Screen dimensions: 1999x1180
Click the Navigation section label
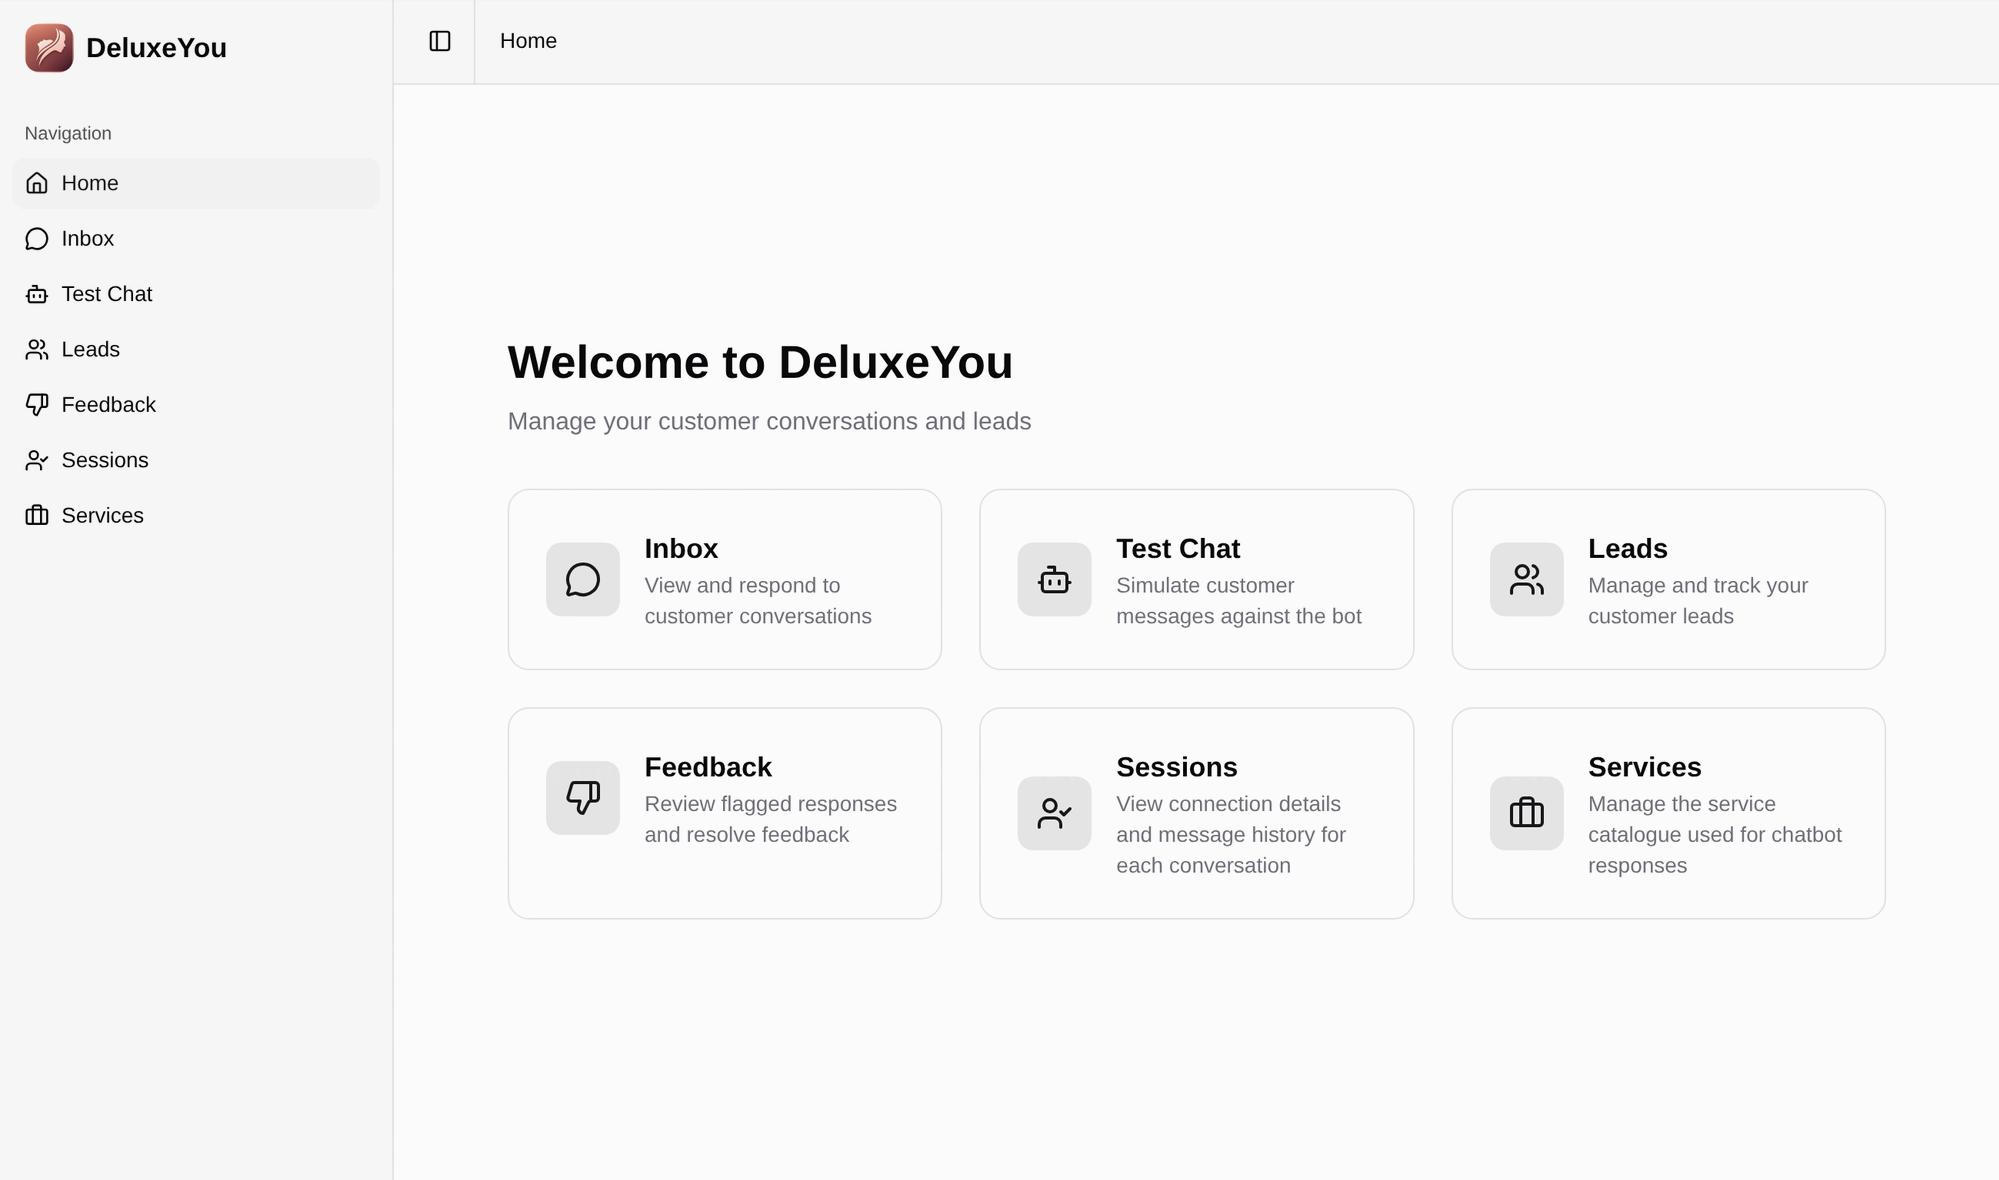point(68,134)
